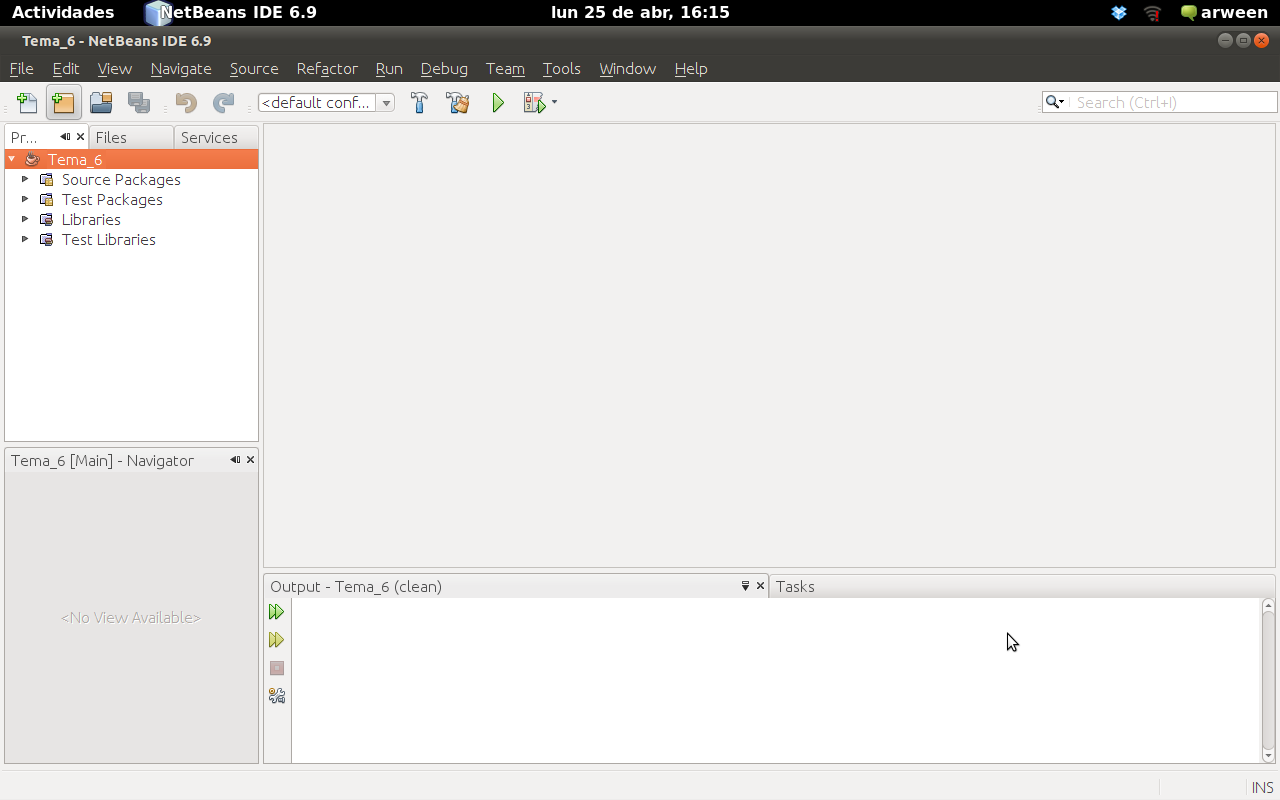
Task: Clean and Build using the hammer-and-broom icon
Action: pos(458,102)
